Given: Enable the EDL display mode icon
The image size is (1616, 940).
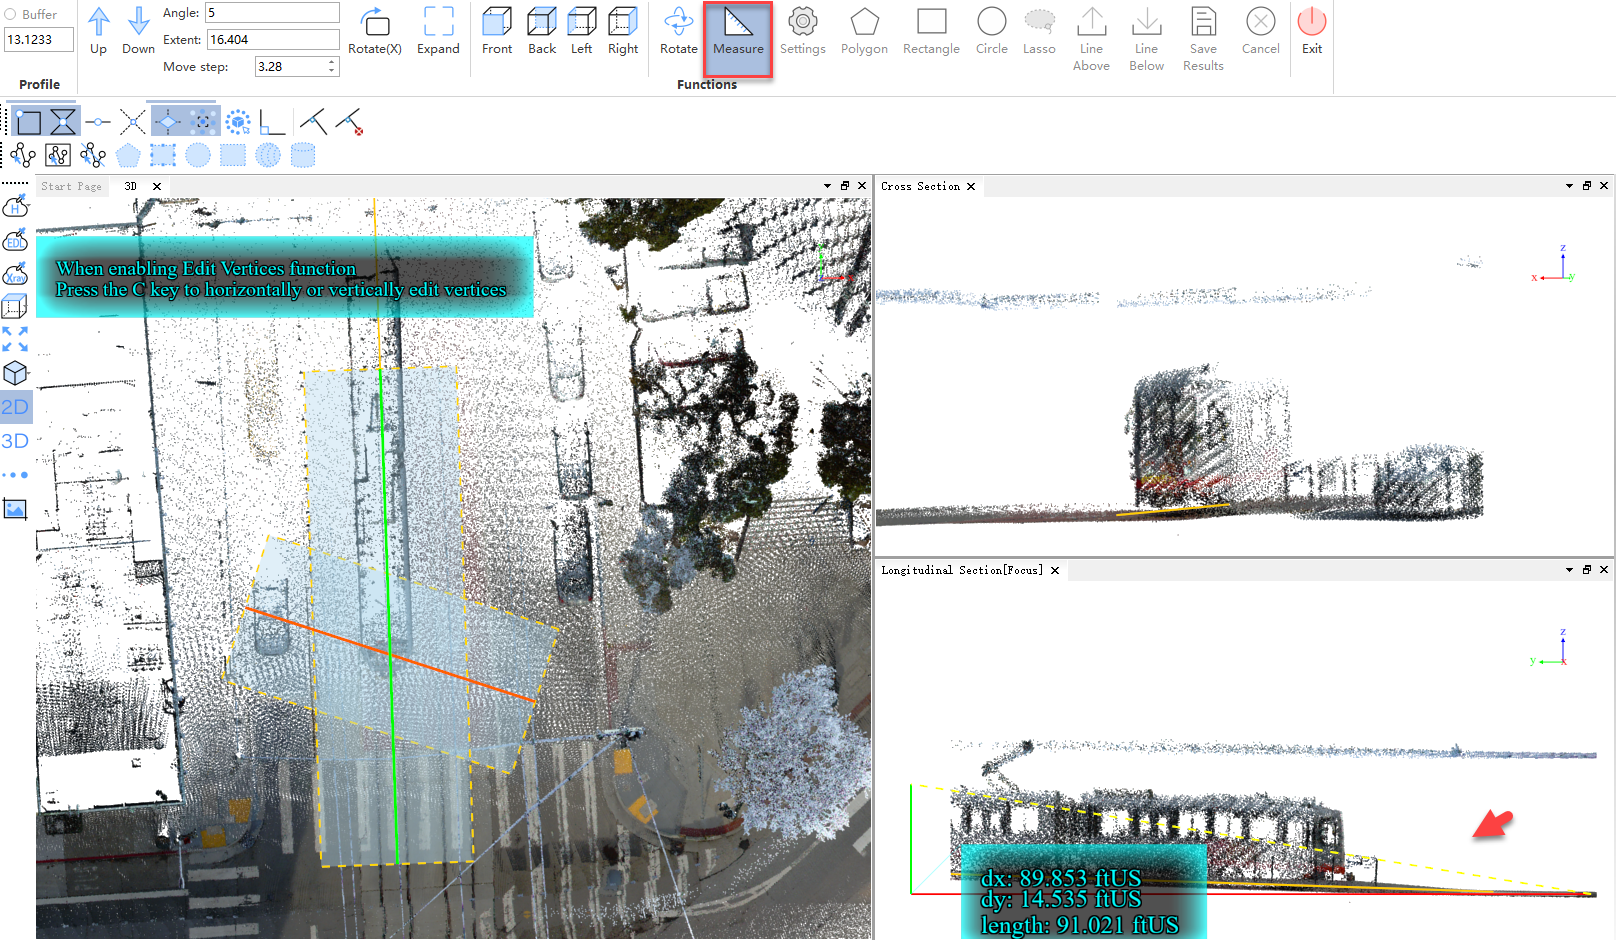Looking at the screenshot, I should coord(15,240).
